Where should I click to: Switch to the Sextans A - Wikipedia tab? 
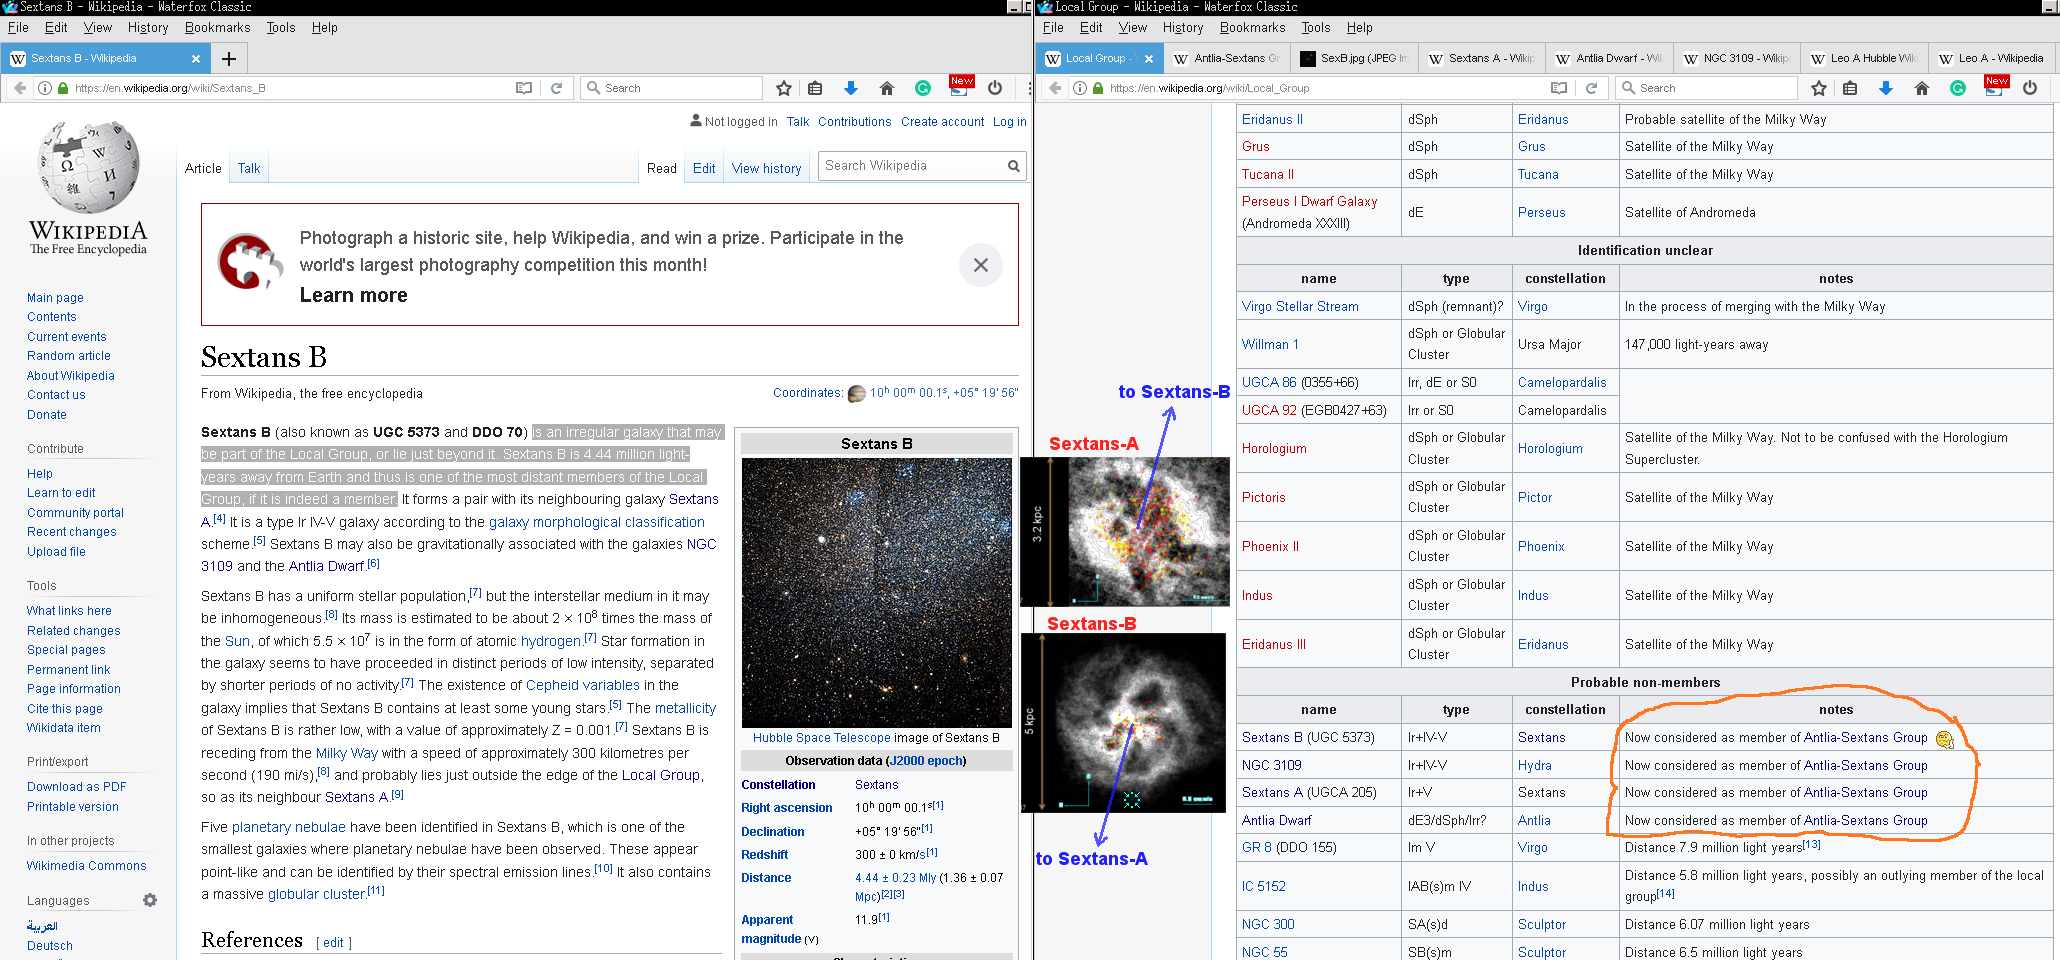[x=1481, y=58]
